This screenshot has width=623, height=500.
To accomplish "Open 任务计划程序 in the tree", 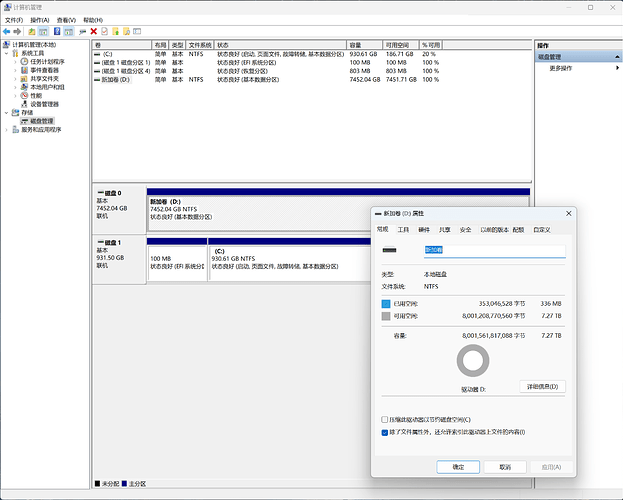I will pos(46,62).
